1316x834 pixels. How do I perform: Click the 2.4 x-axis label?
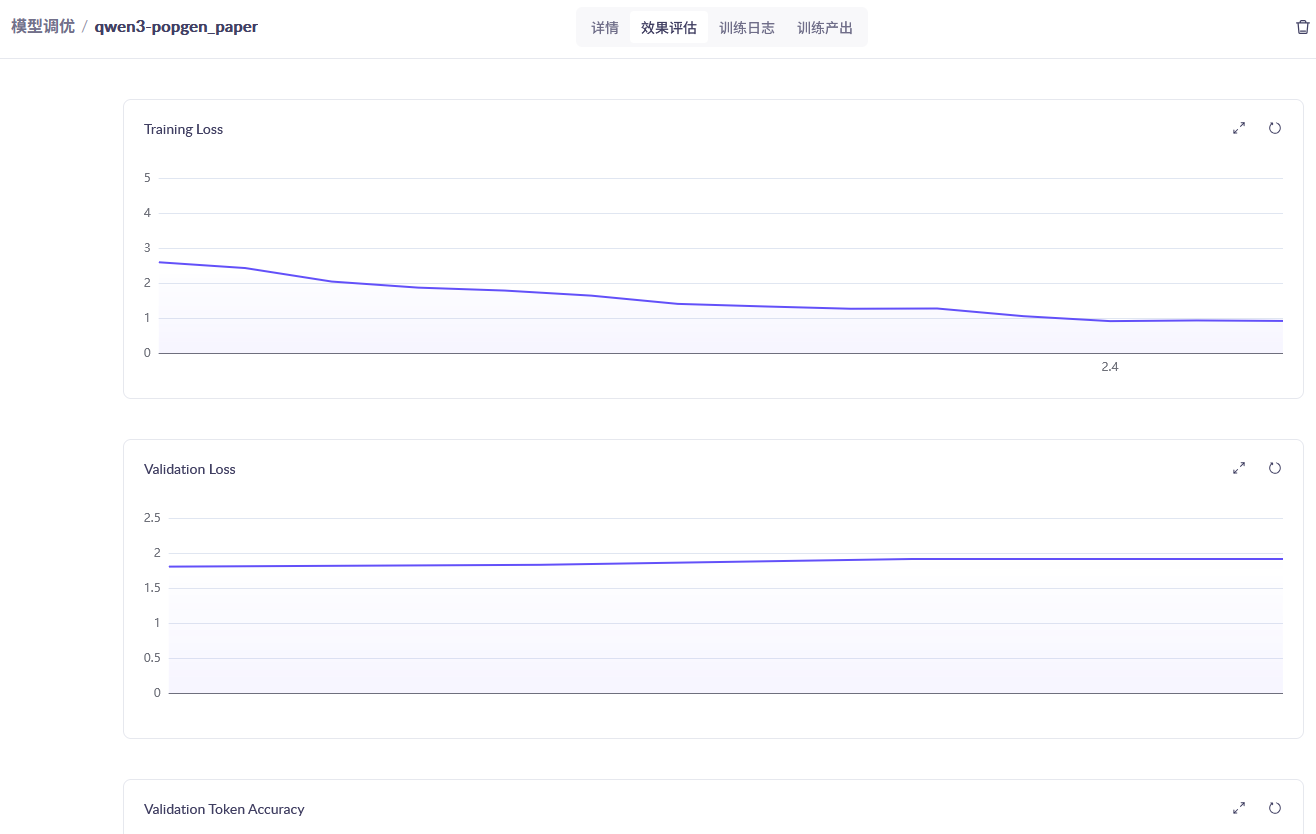1110,367
